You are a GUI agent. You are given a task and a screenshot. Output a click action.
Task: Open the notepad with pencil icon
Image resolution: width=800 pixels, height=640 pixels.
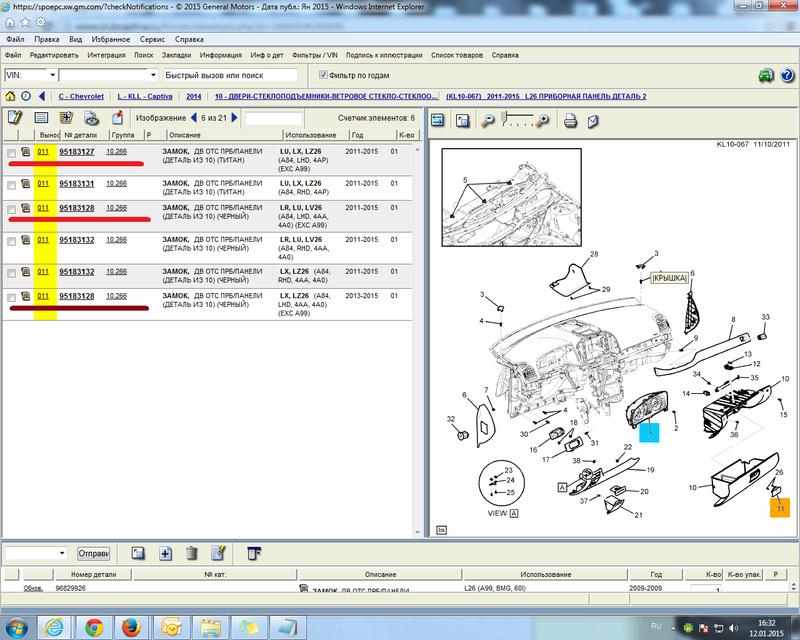click(15, 118)
